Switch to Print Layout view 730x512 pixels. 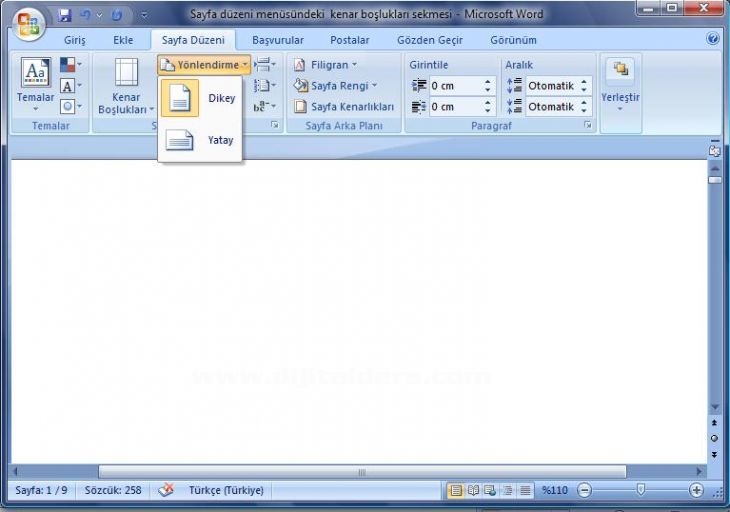[455, 490]
